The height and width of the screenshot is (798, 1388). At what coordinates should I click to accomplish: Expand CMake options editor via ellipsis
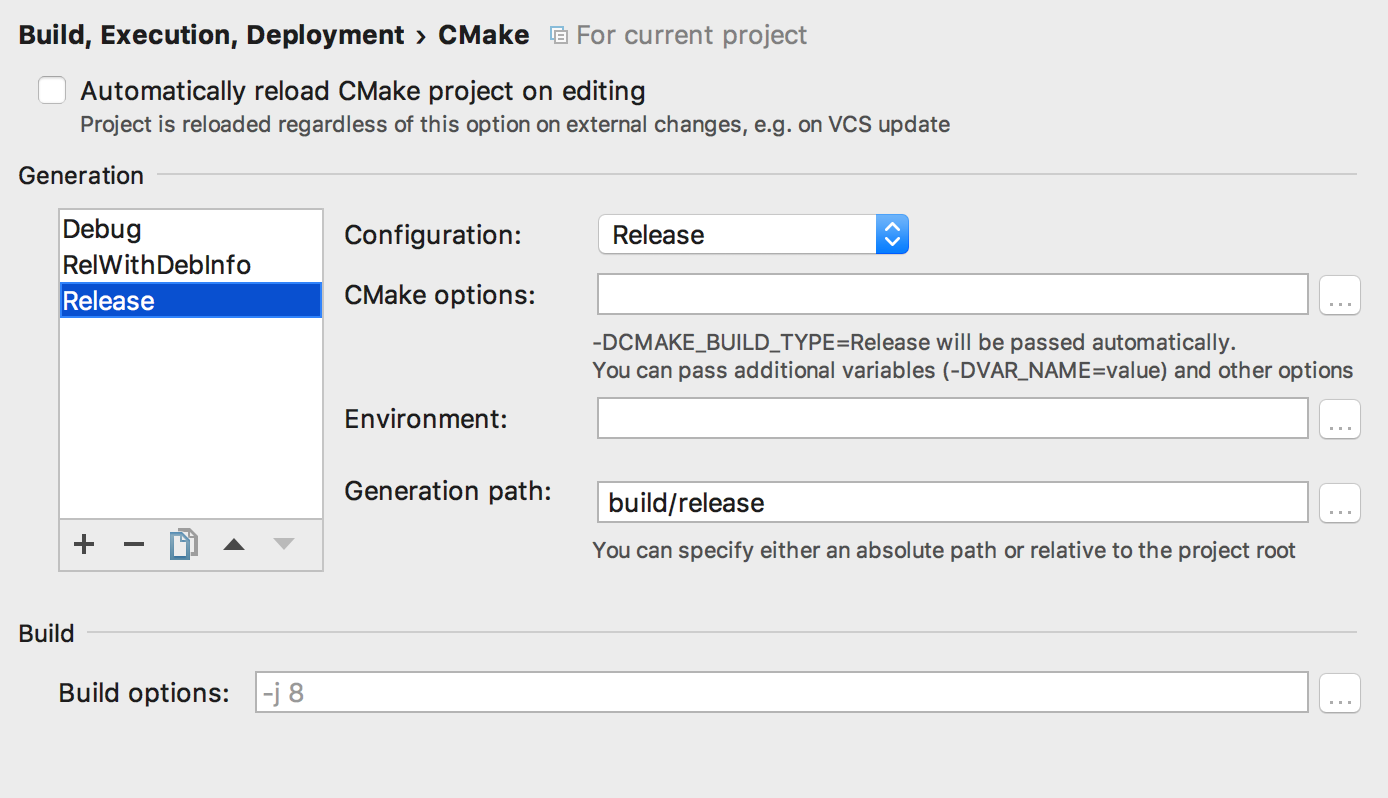1340,295
